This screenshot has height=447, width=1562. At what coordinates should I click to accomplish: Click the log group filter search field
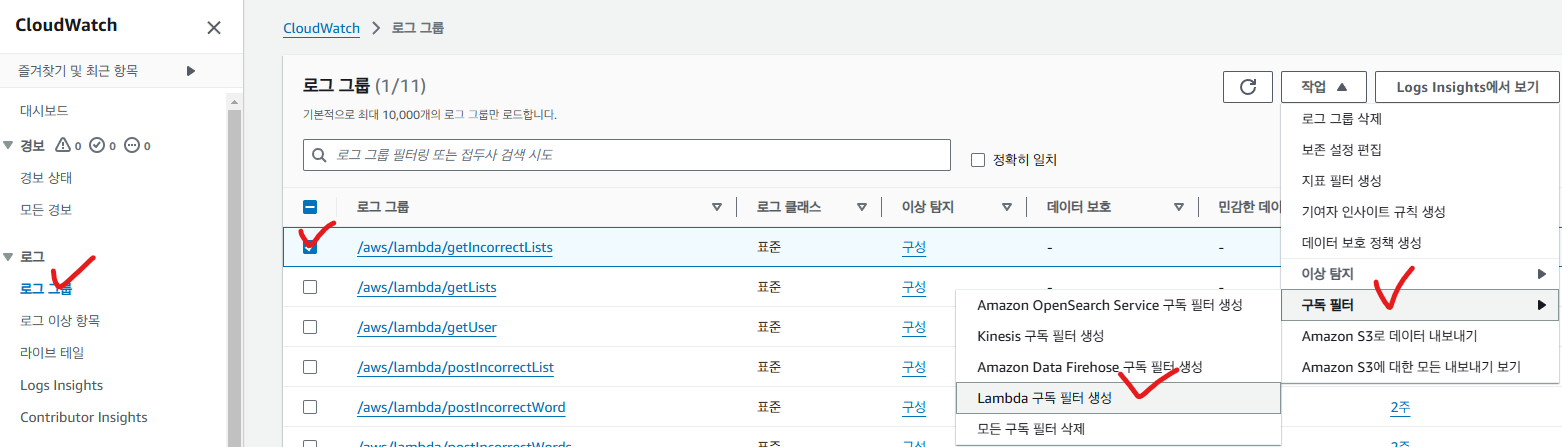pyautogui.click(x=626, y=155)
